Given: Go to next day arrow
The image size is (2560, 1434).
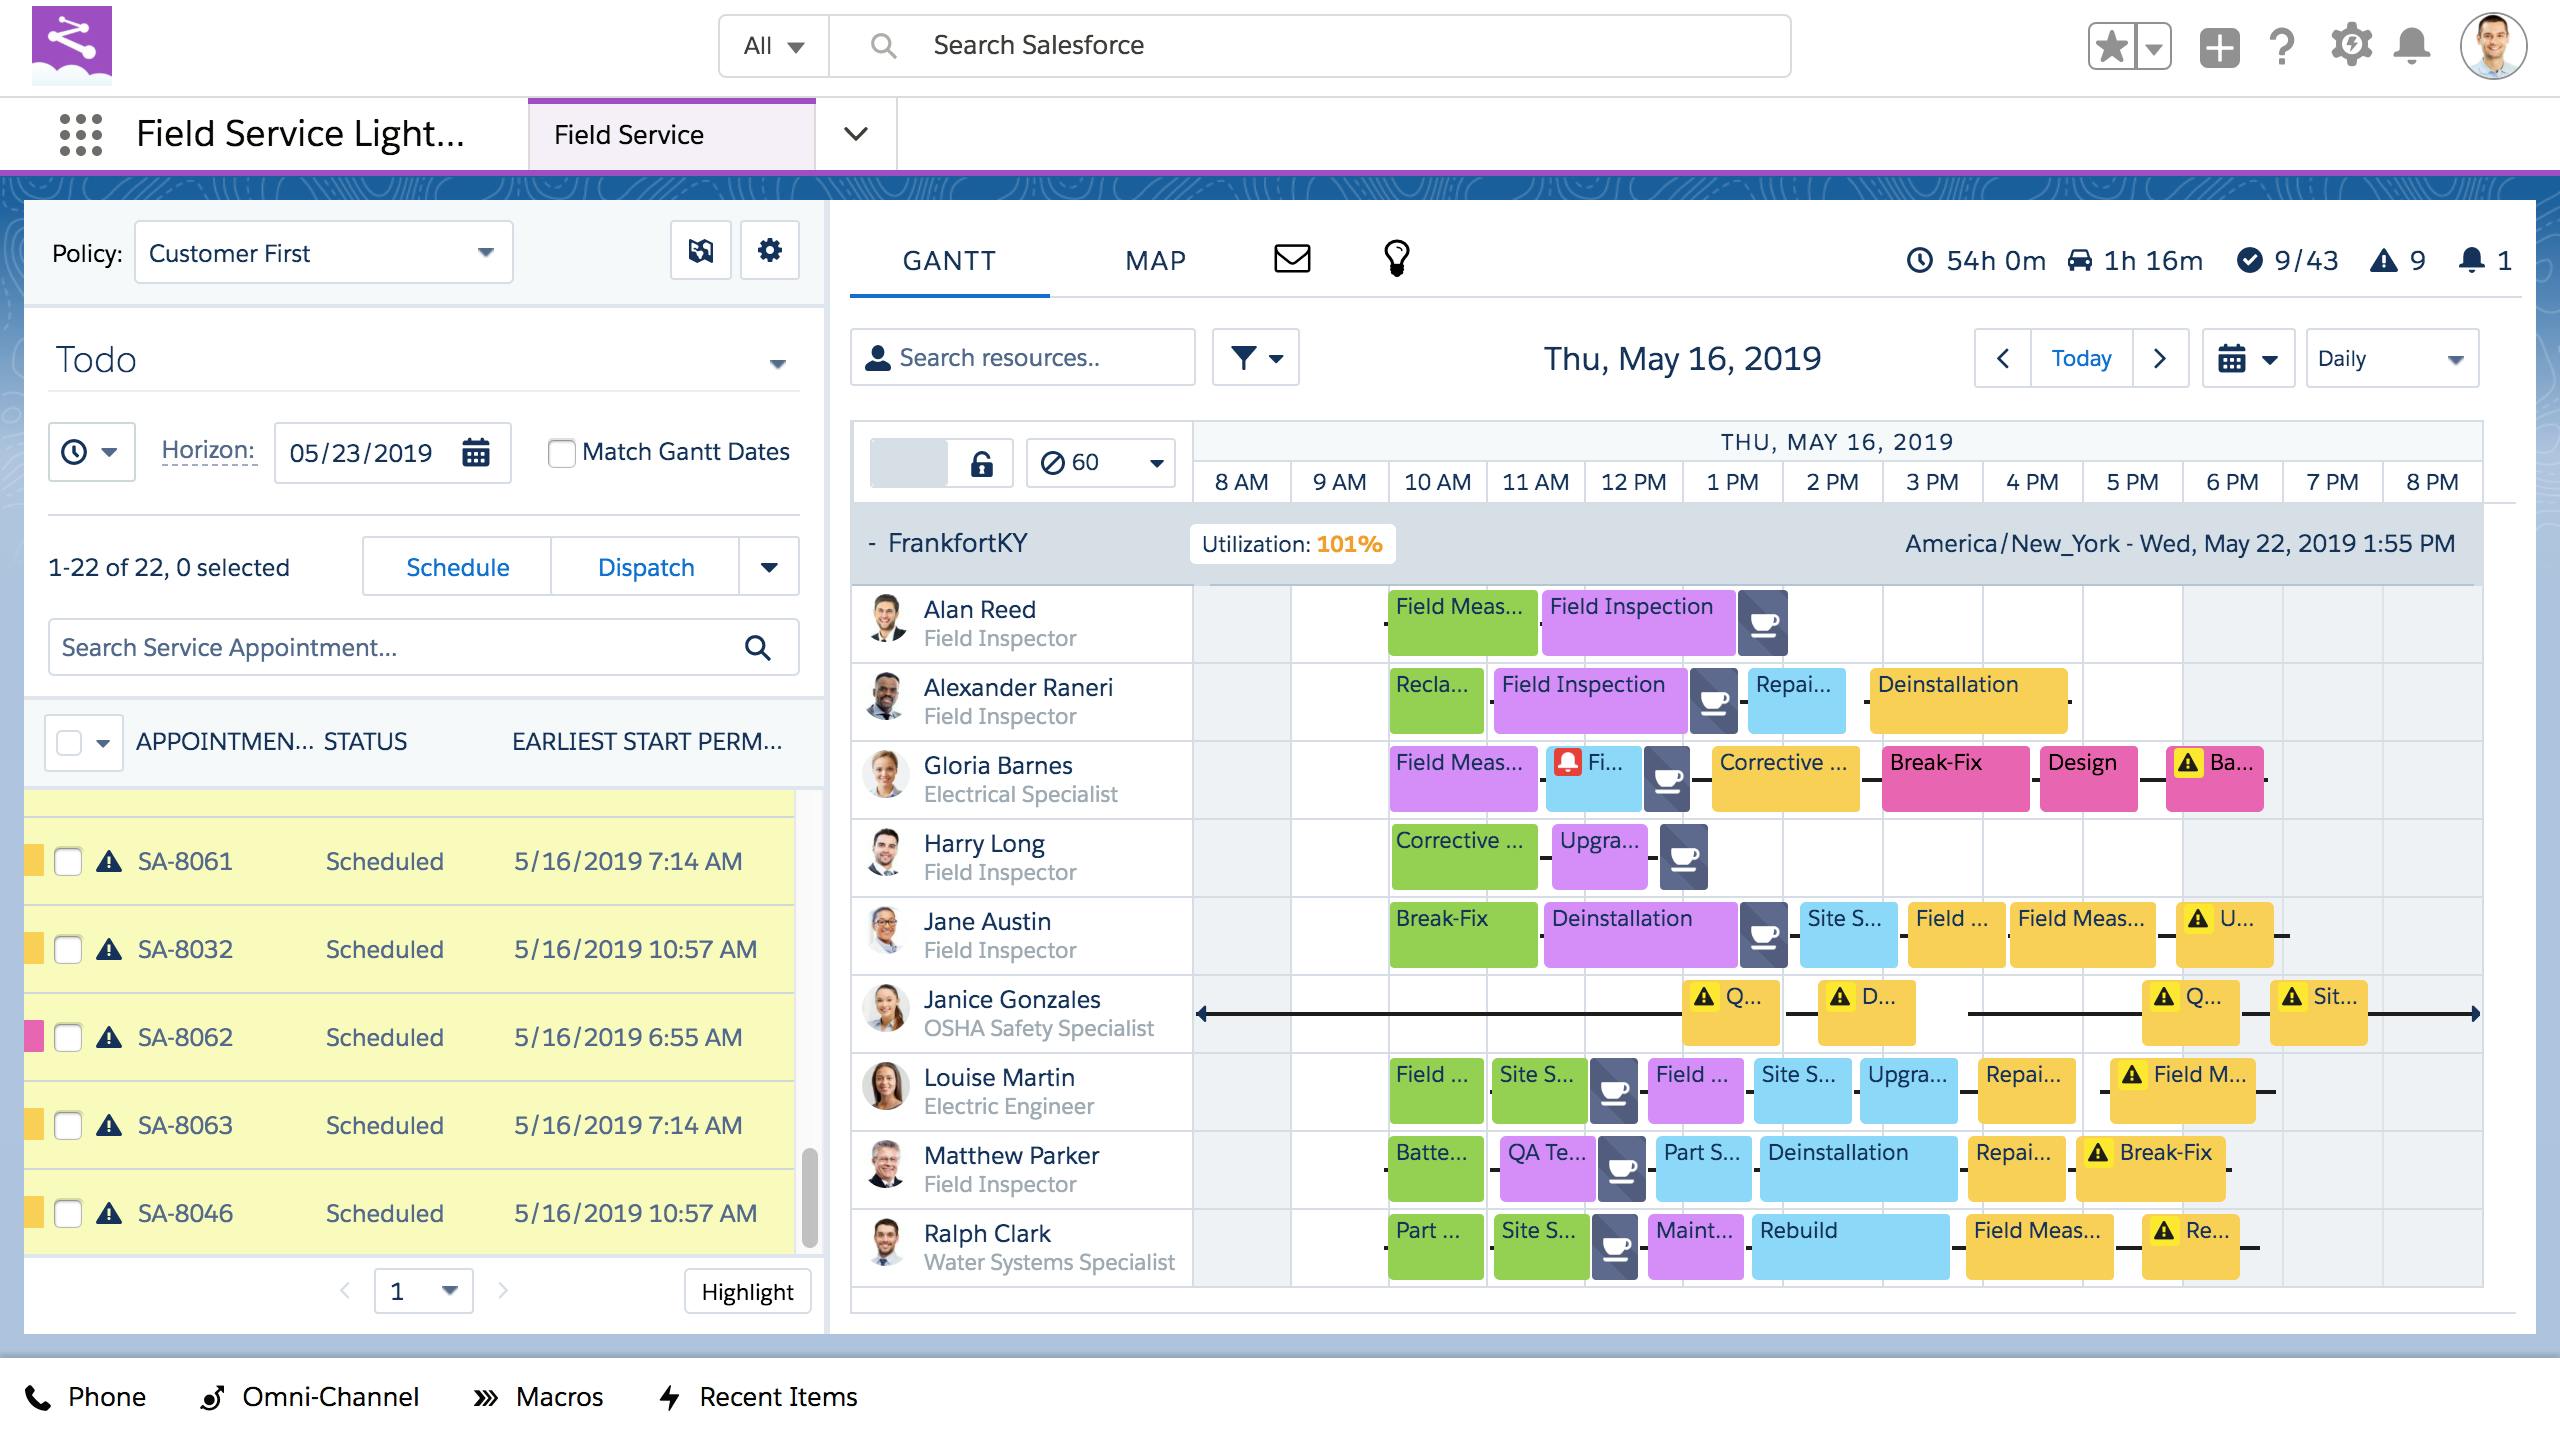Looking at the screenshot, I should [2160, 358].
